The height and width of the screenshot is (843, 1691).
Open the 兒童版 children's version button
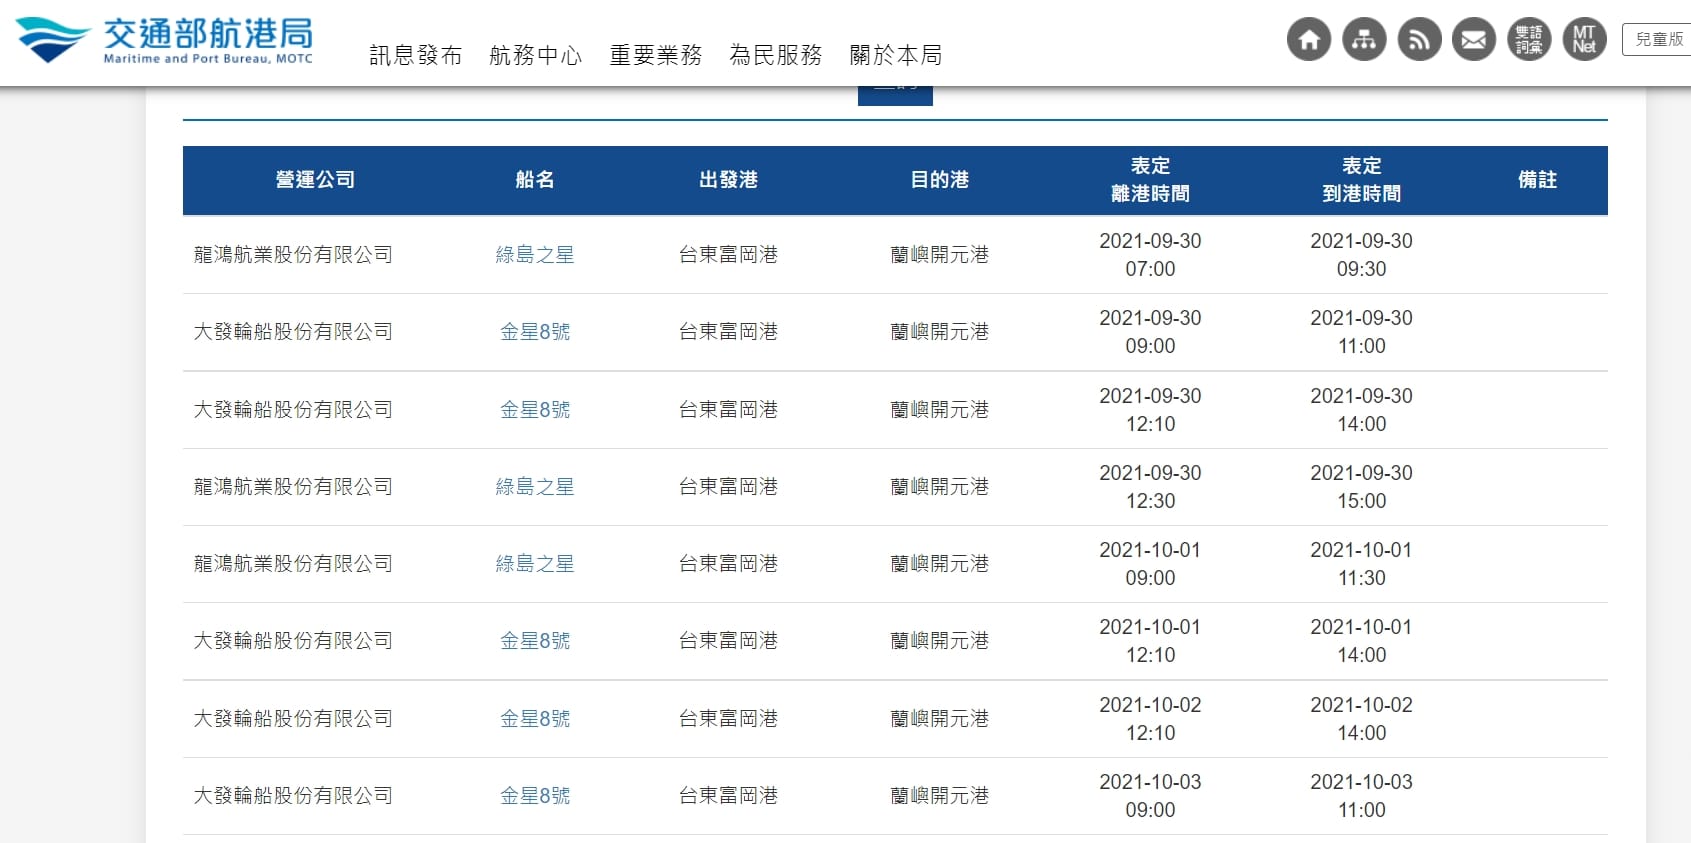[1658, 40]
